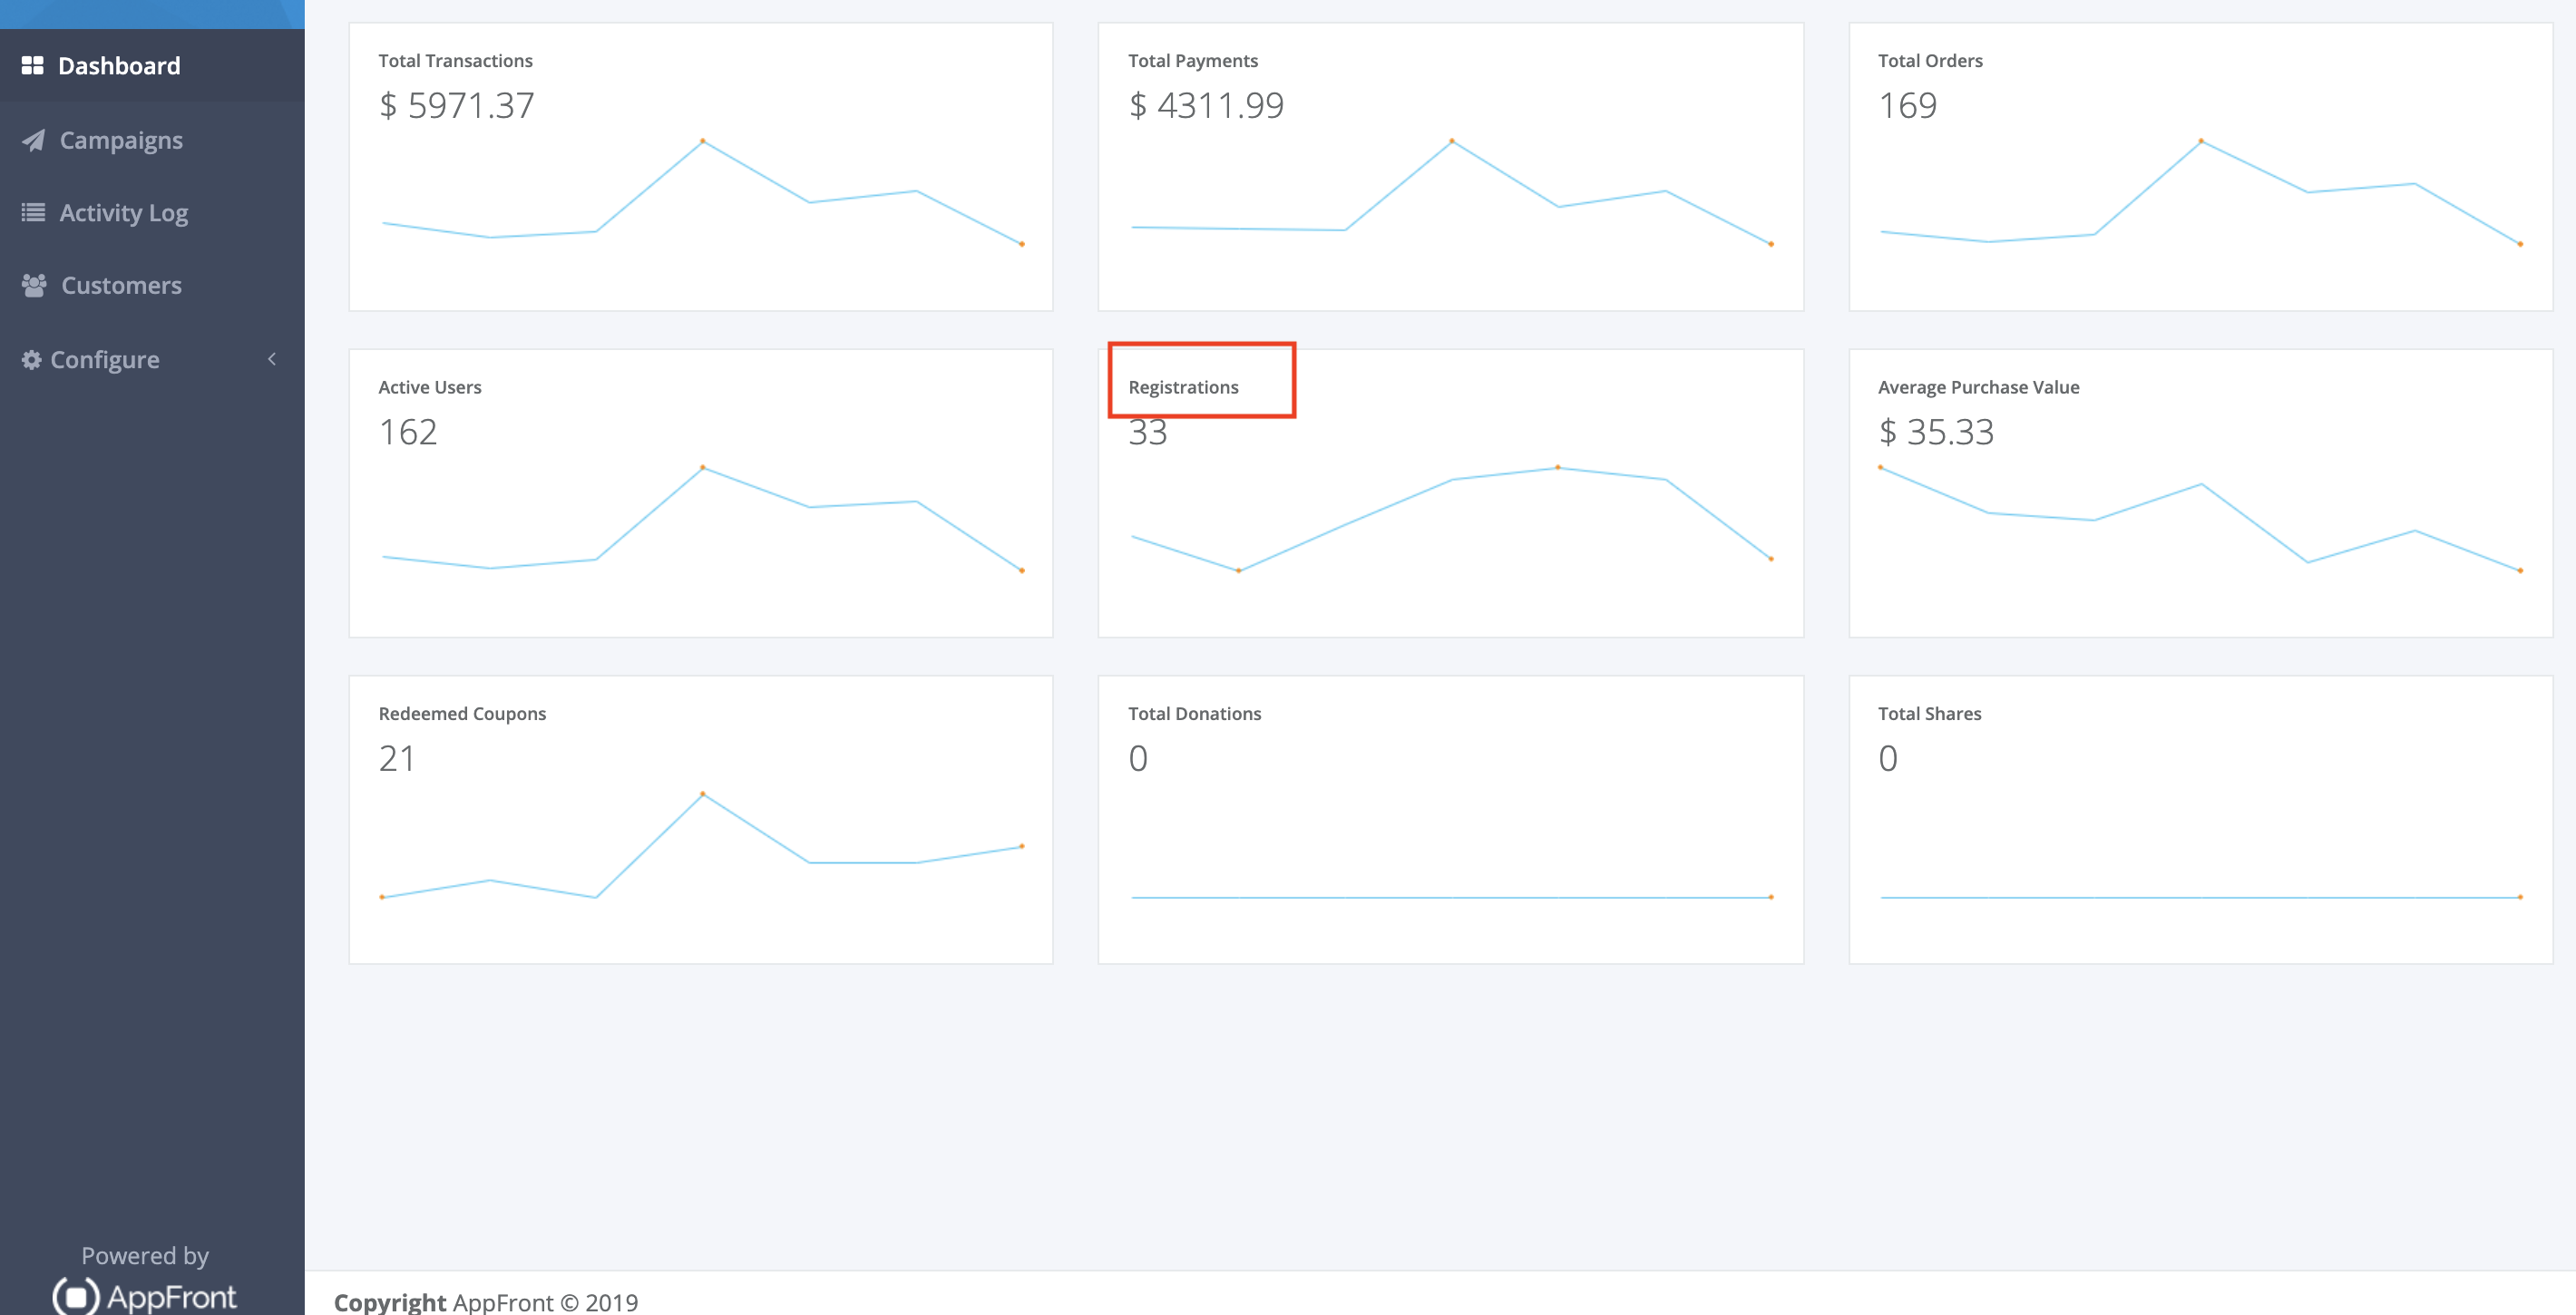Click the Redeemed Coupons sparkline chart
This screenshot has height=1315, width=2576.
(702, 846)
